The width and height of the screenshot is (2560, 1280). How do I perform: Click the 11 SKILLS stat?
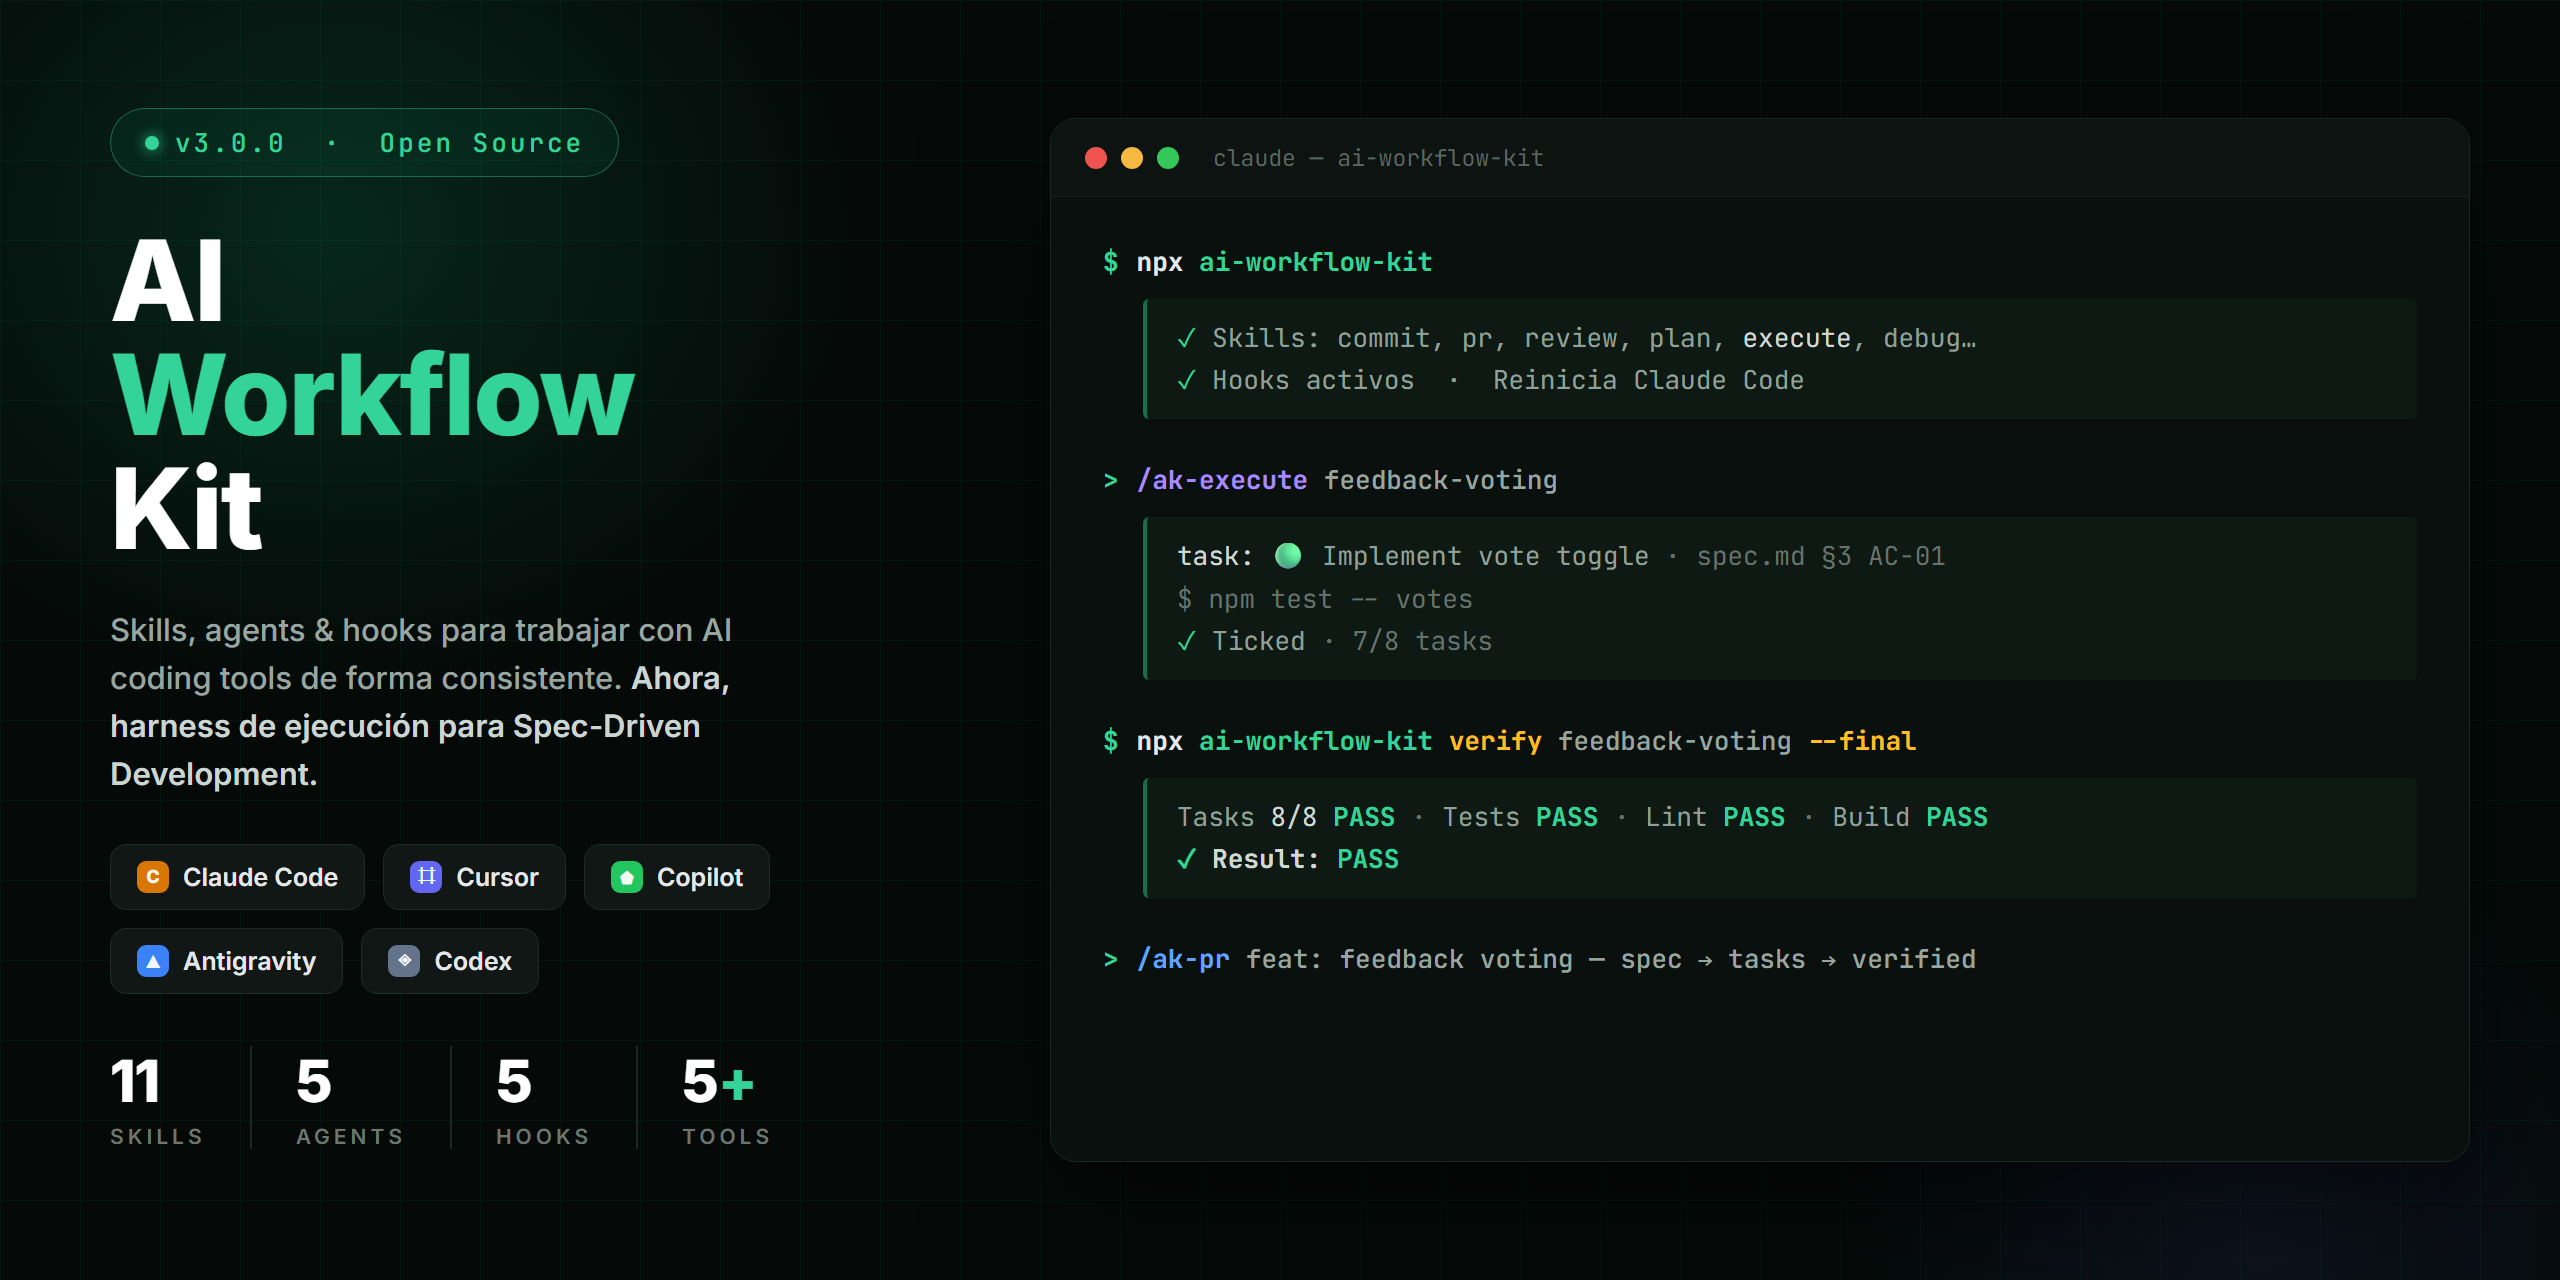(157, 1101)
